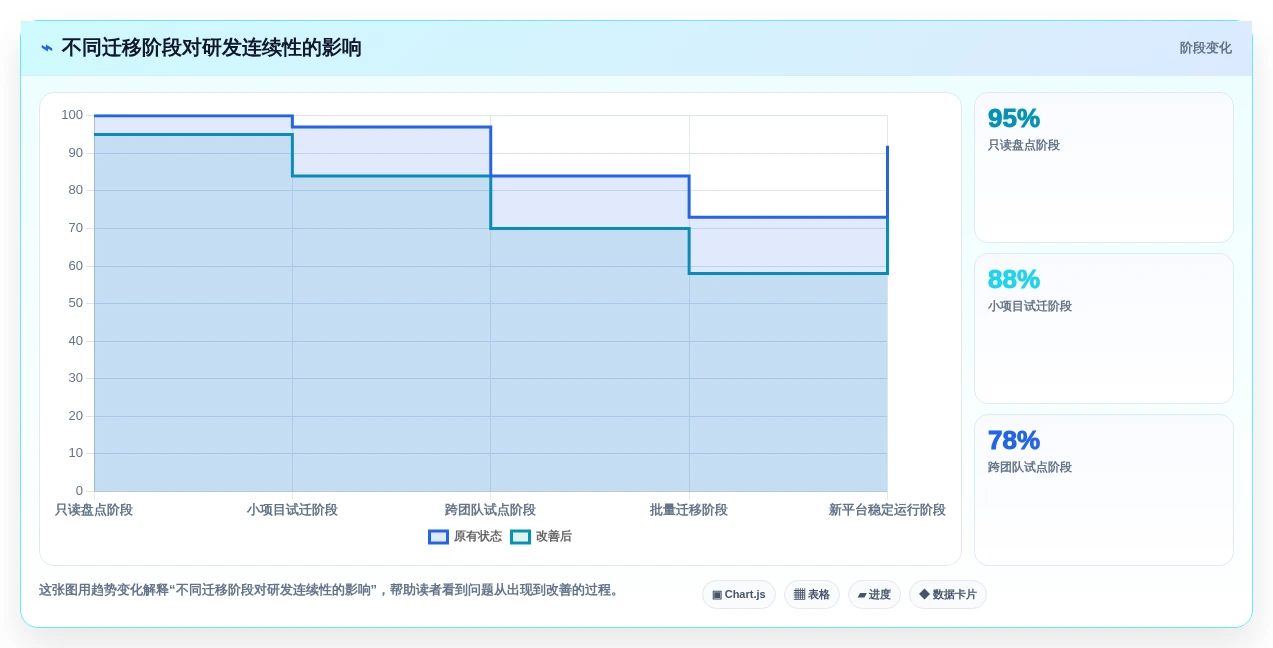The width and height of the screenshot is (1273, 648).
Task: Open the 78% 跨团队试点阶段 card
Action: tap(1104, 490)
